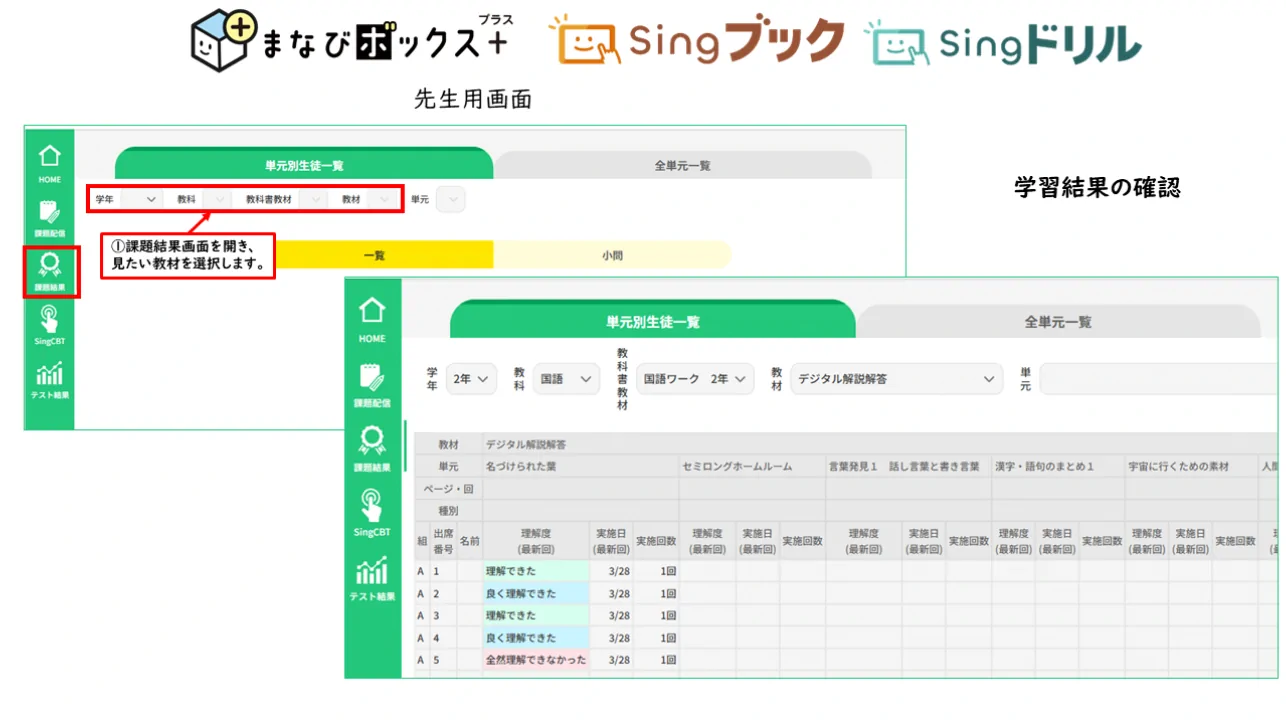Click the red-boxed 課題結果 icon in small sidebar
This screenshot has height=724, width=1286.
click(x=49, y=270)
